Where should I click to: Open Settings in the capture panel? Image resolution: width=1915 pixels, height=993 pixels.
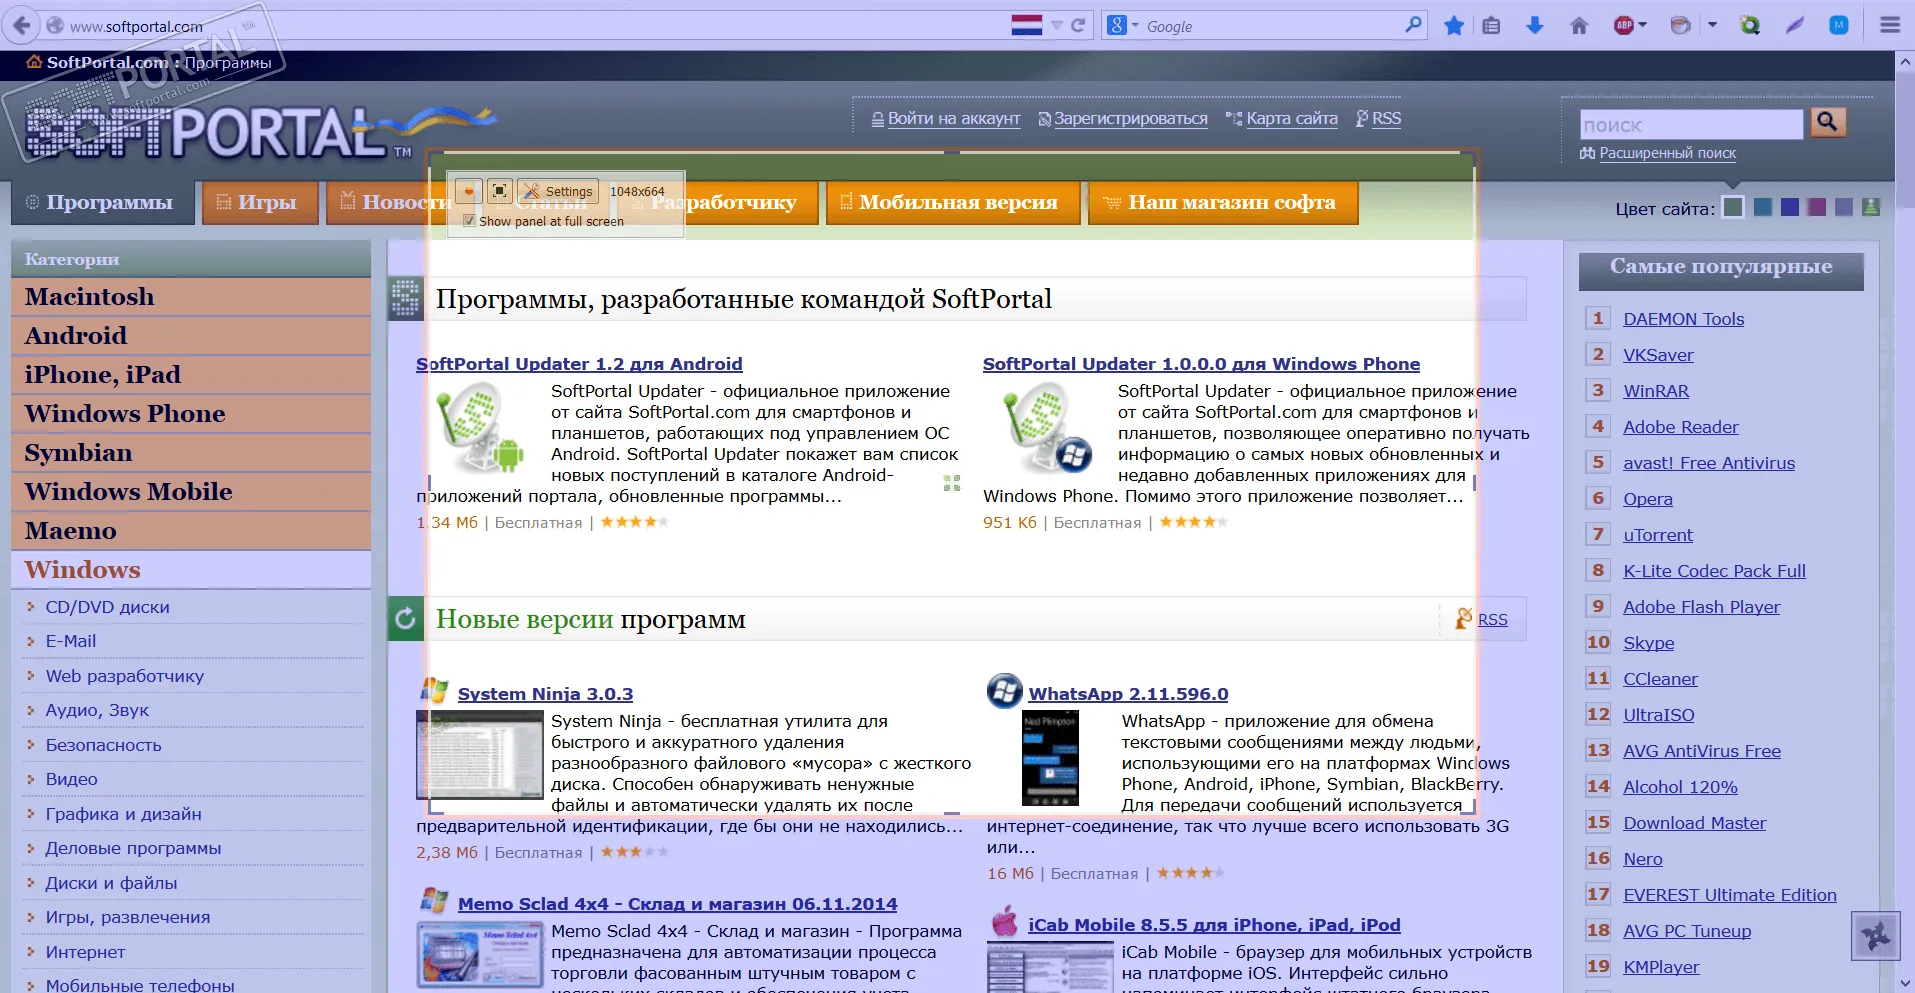pyautogui.click(x=558, y=191)
